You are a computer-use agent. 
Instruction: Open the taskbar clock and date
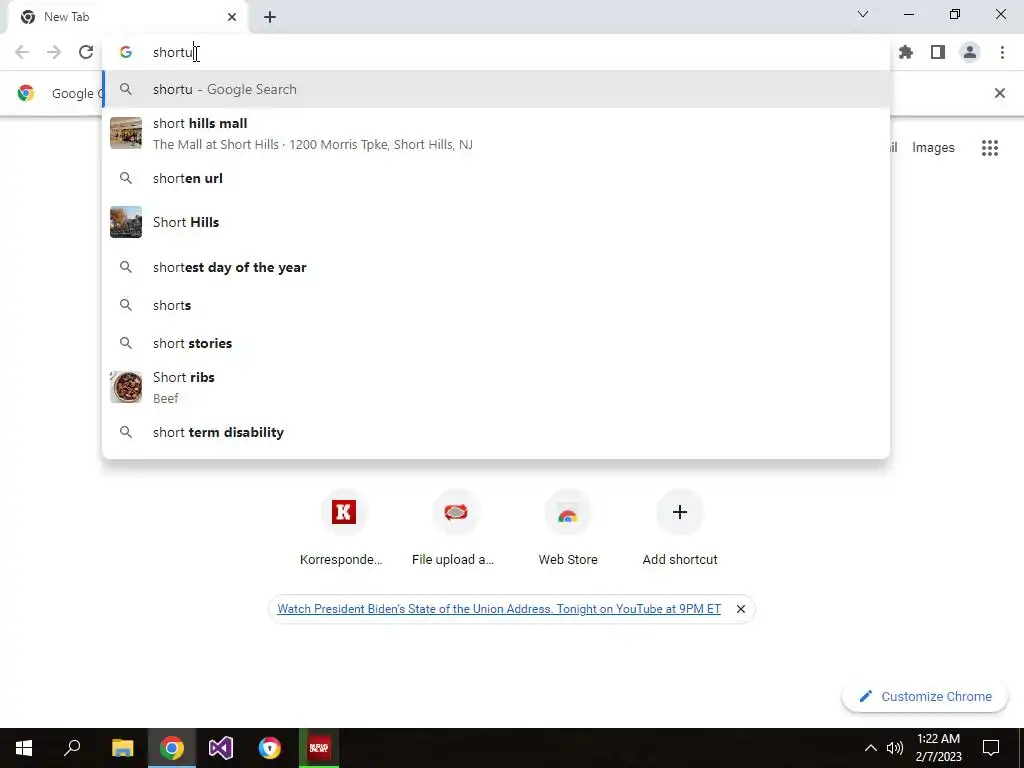(938, 748)
